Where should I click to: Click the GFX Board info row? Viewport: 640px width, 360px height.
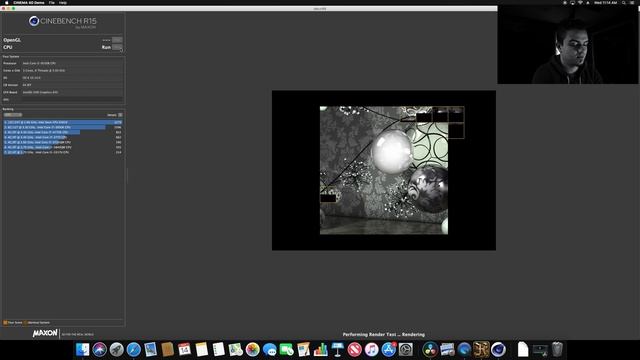point(63,92)
